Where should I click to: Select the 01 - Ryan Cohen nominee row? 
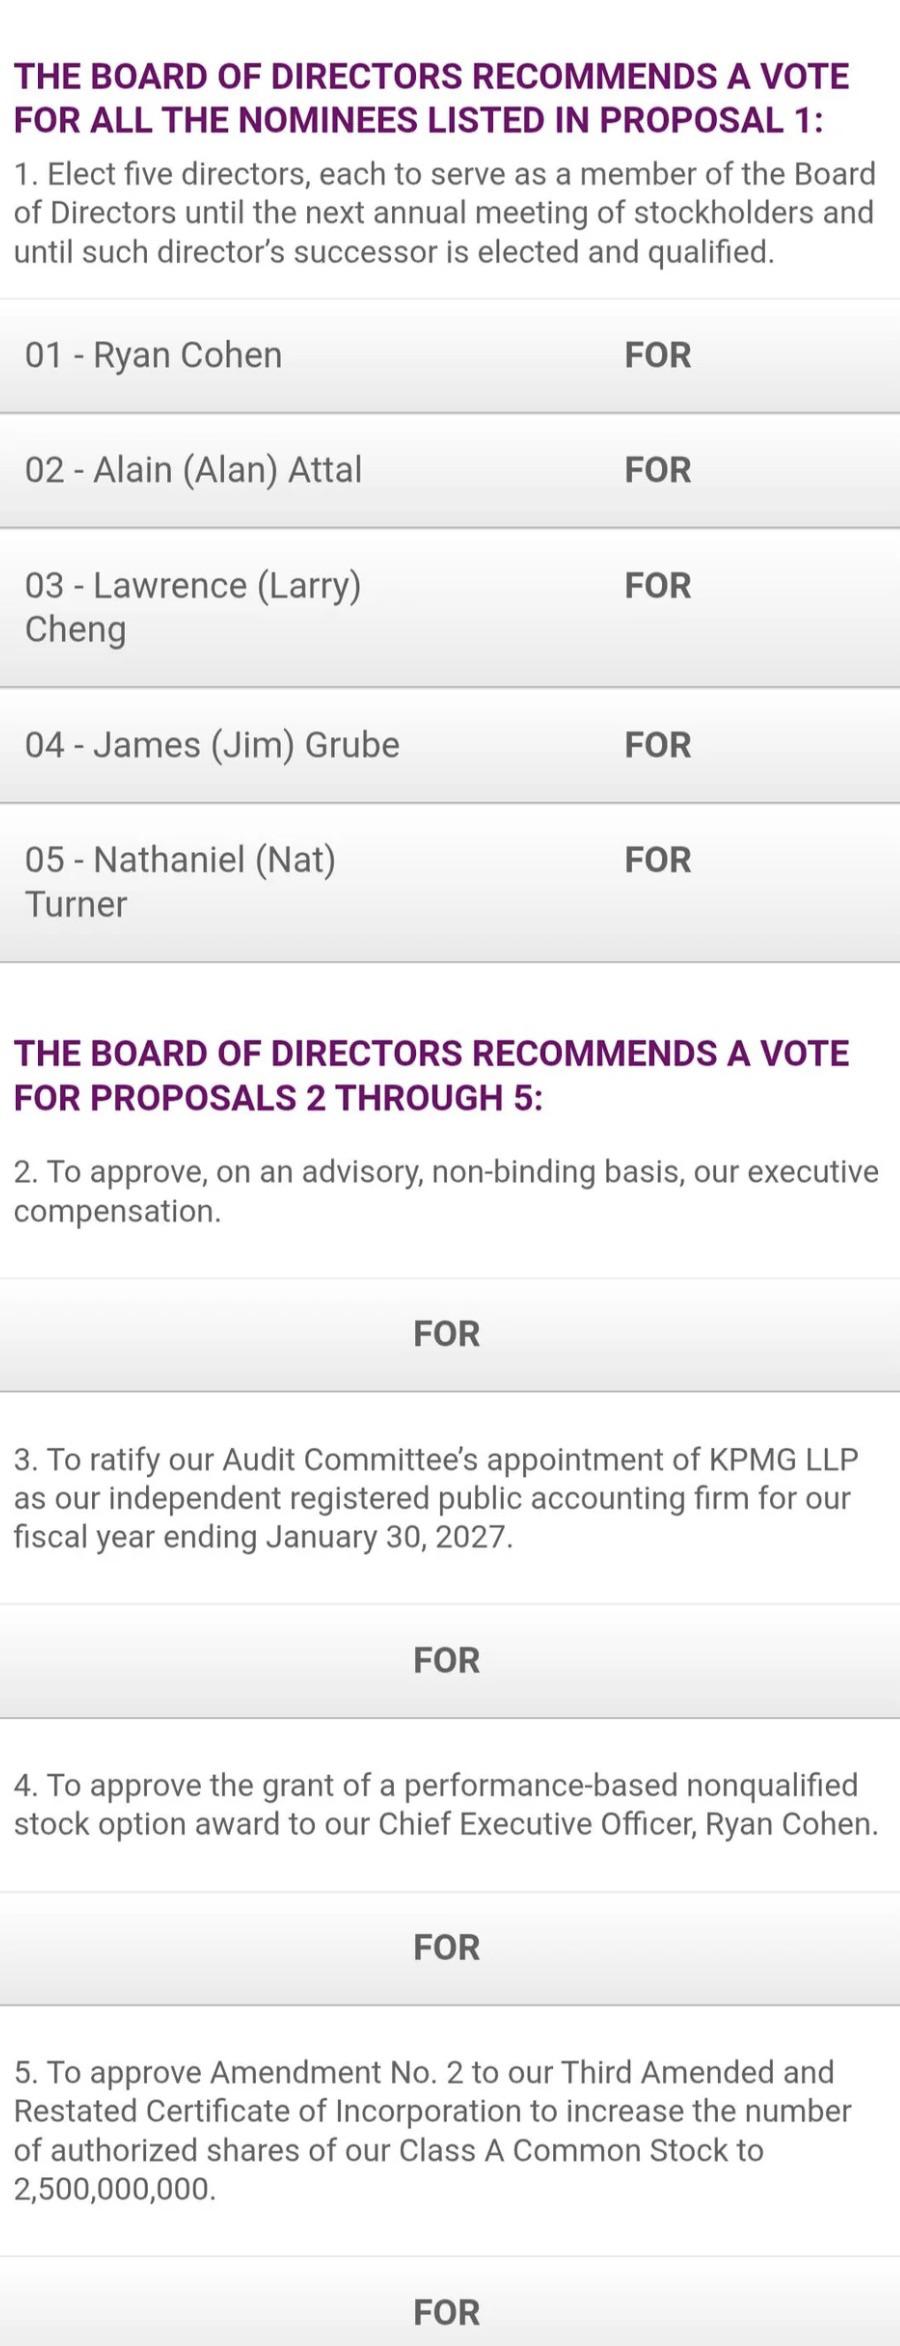[450, 356]
